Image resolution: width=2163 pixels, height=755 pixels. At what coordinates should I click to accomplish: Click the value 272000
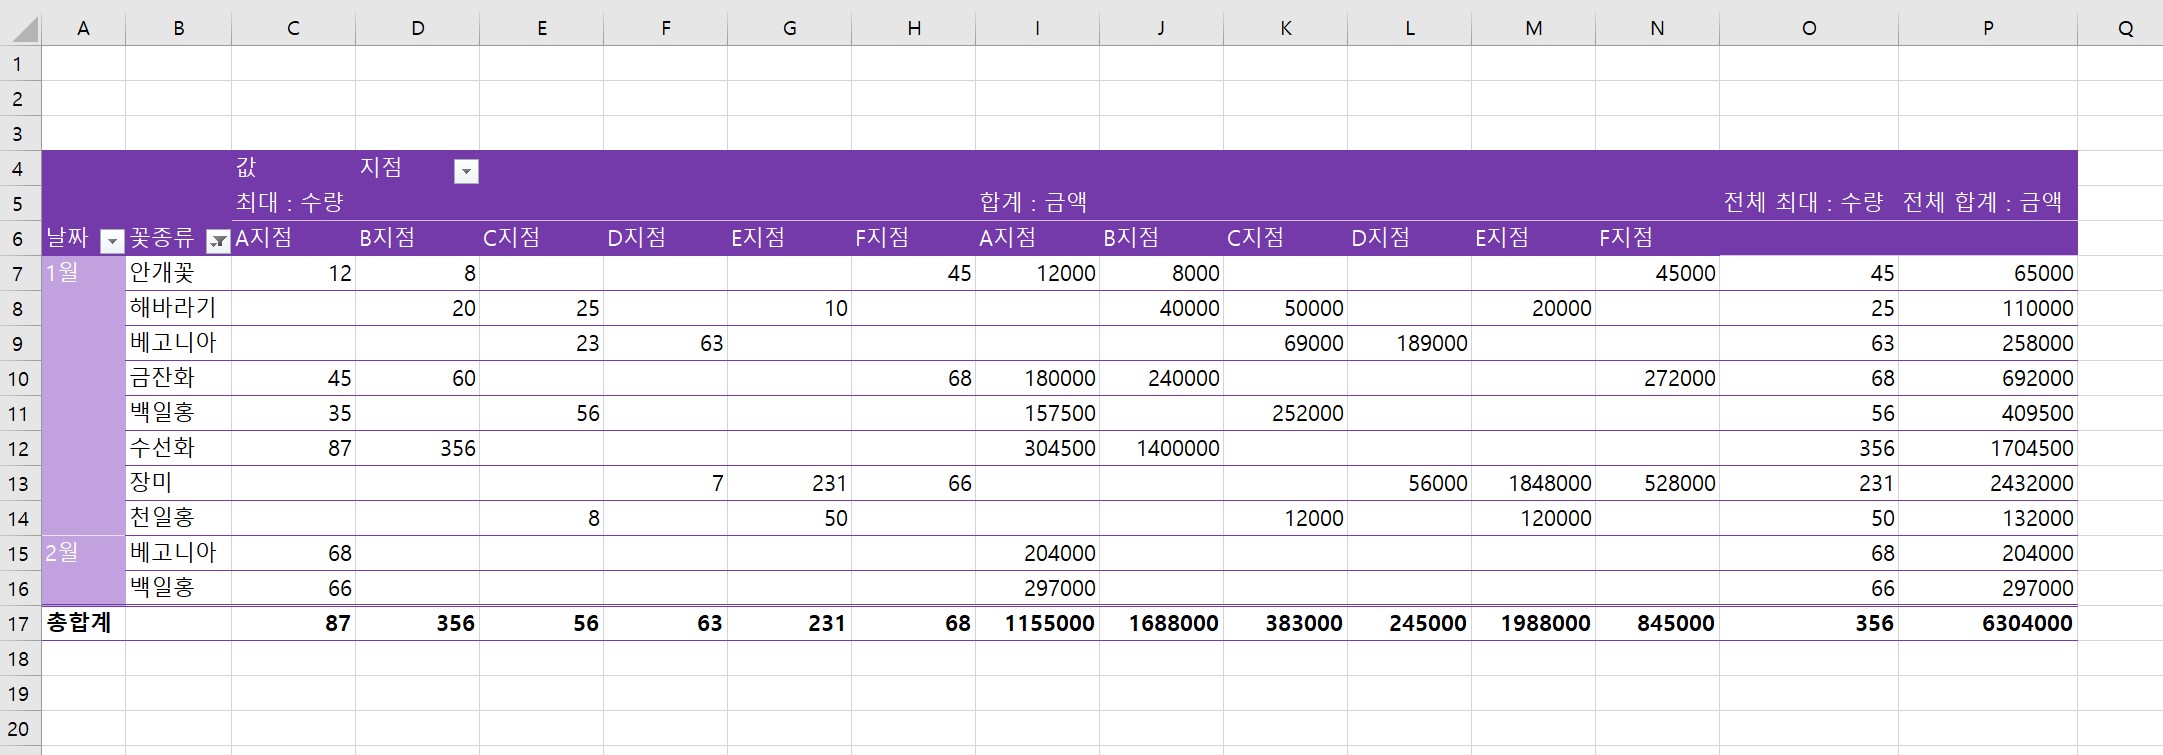[x=1658, y=378]
